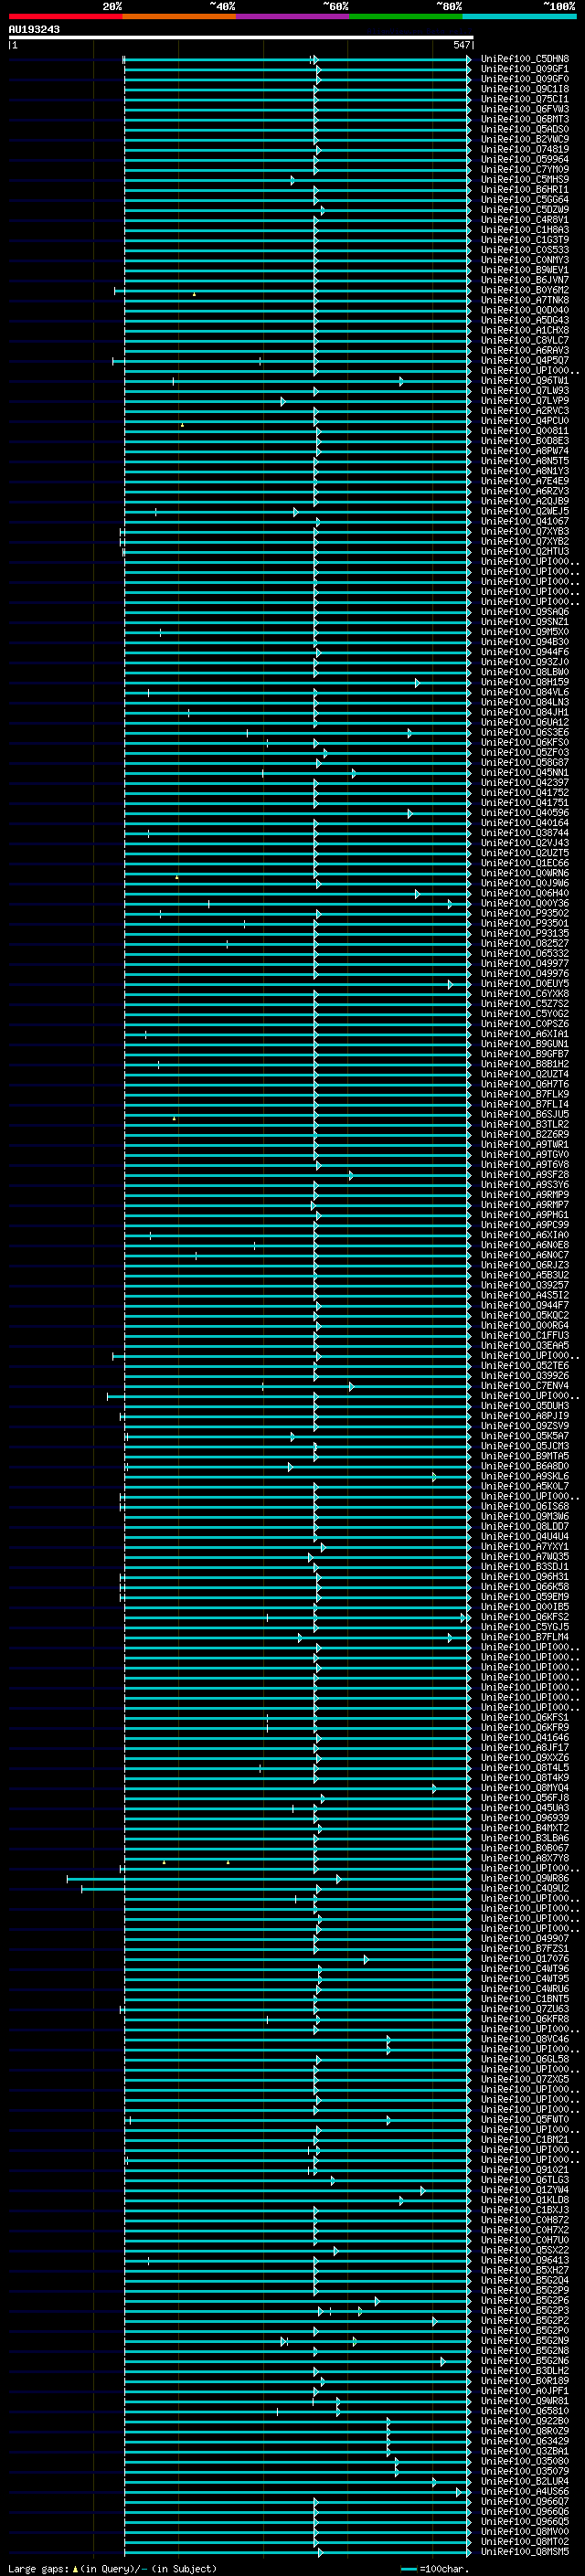The image size is (585, 2576).
Task: Click hit label UniRef100_Q75CI1
Action: (525, 99)
